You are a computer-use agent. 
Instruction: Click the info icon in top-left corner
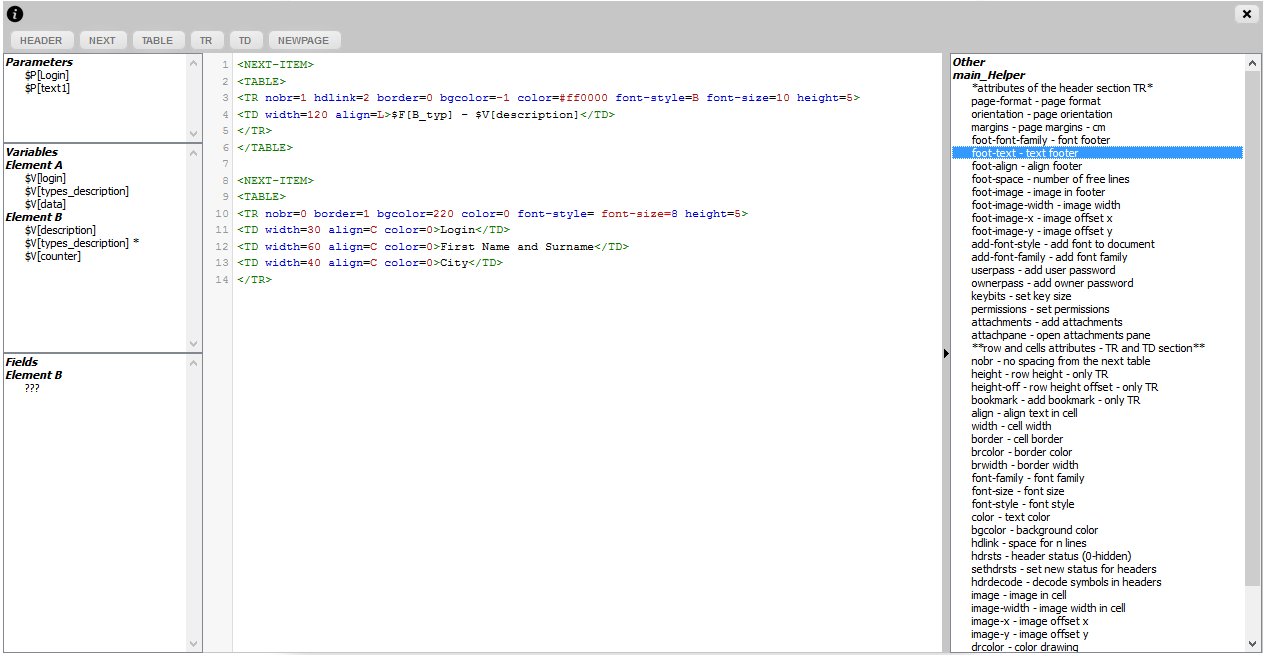click(x=15, y=14)
